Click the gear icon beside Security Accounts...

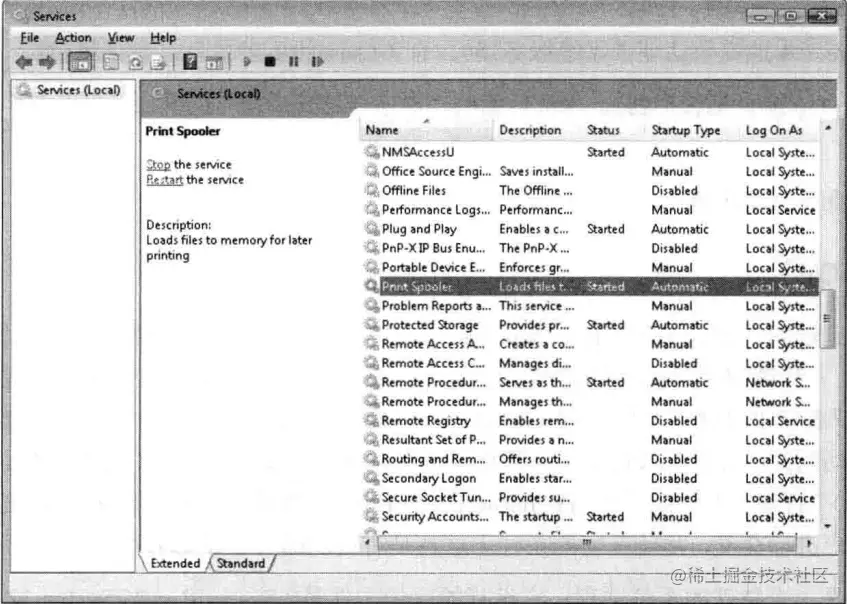click(372, 516)
